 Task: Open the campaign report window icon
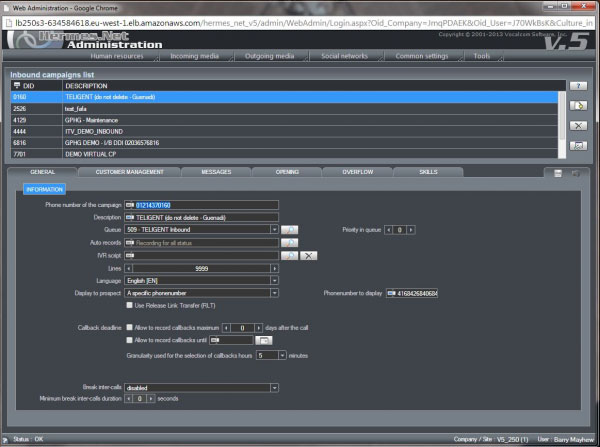[x=578, y=146]
